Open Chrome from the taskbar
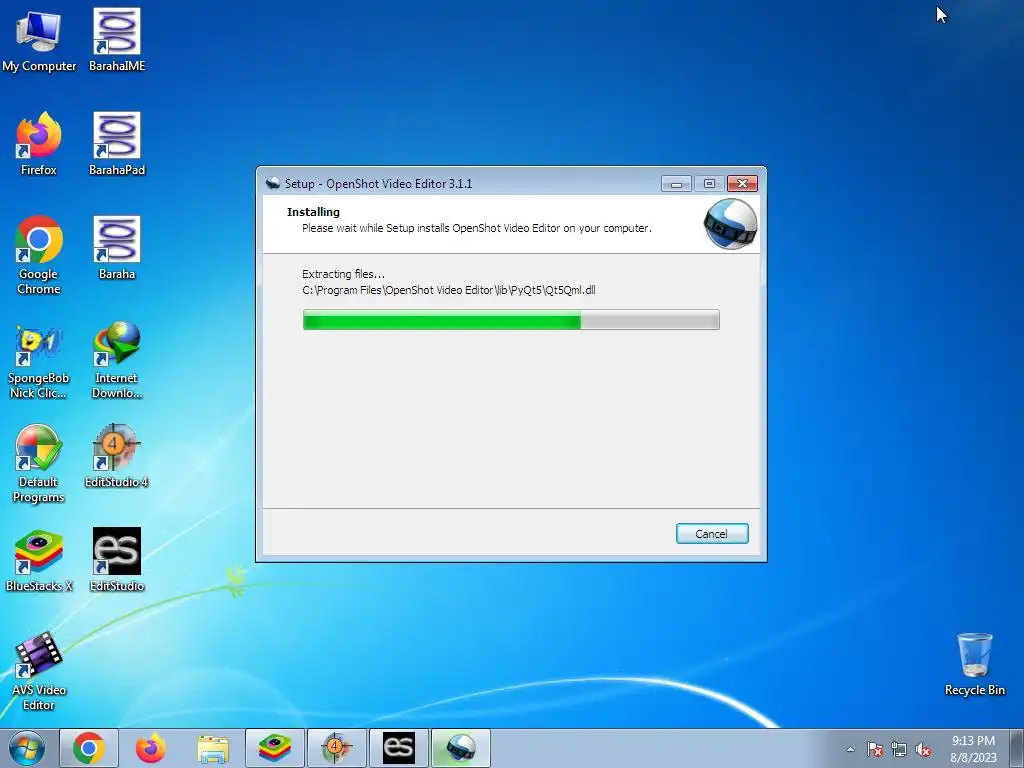The image size is (1024, 768). 89,748
